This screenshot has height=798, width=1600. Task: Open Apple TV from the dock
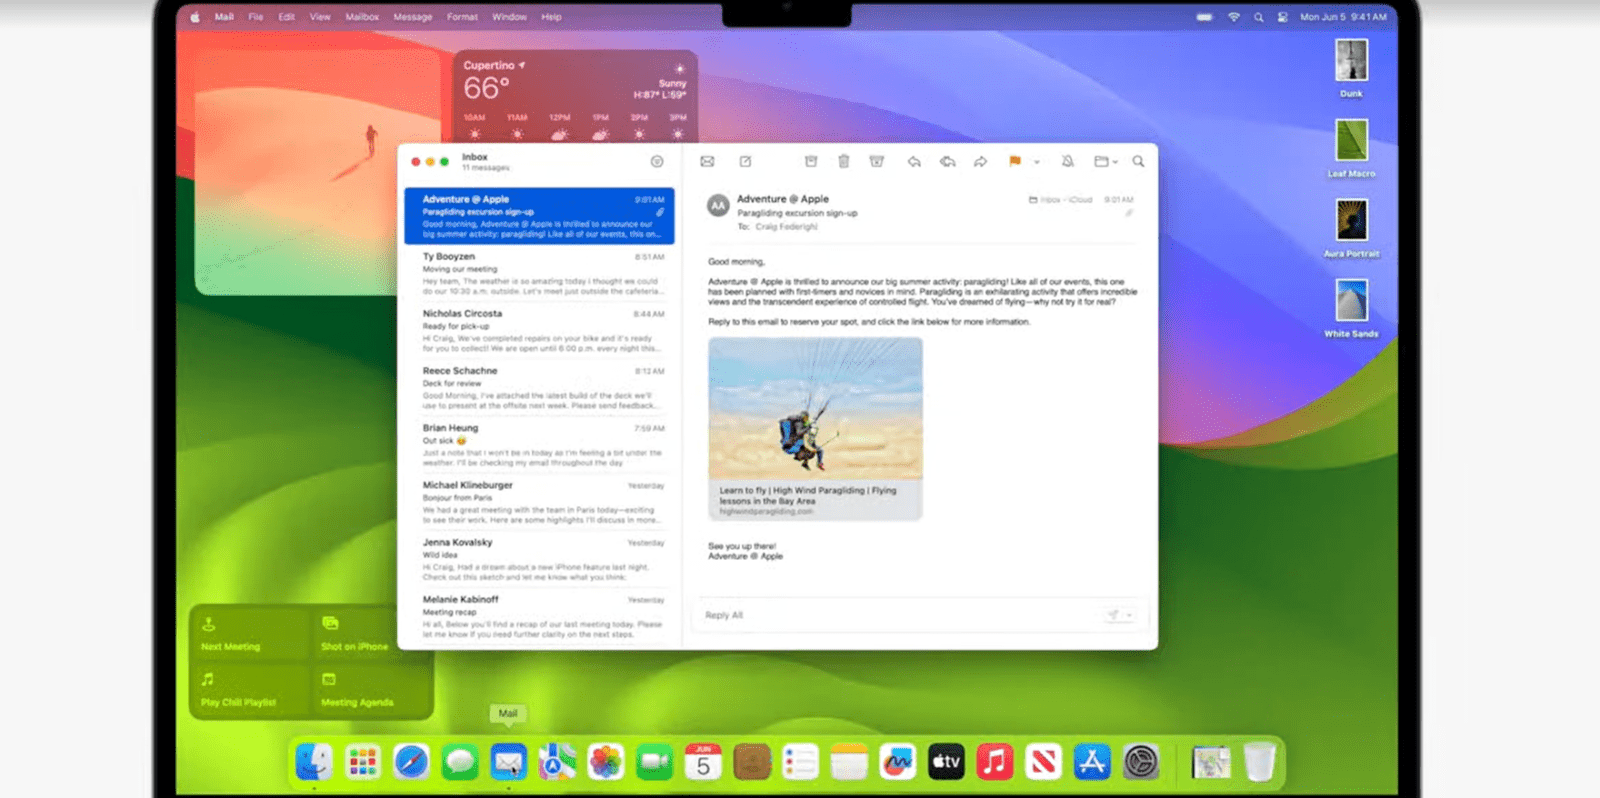tap(946, 763)
